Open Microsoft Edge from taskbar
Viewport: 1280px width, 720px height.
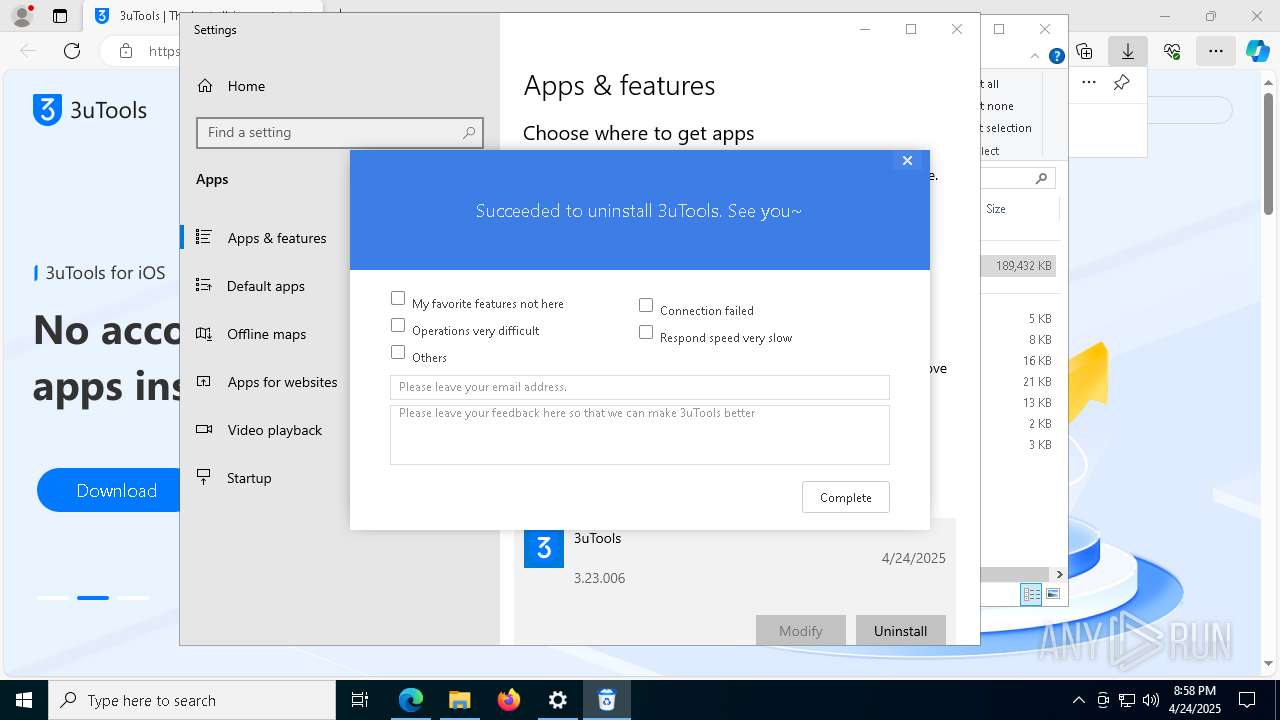(411, 700)
